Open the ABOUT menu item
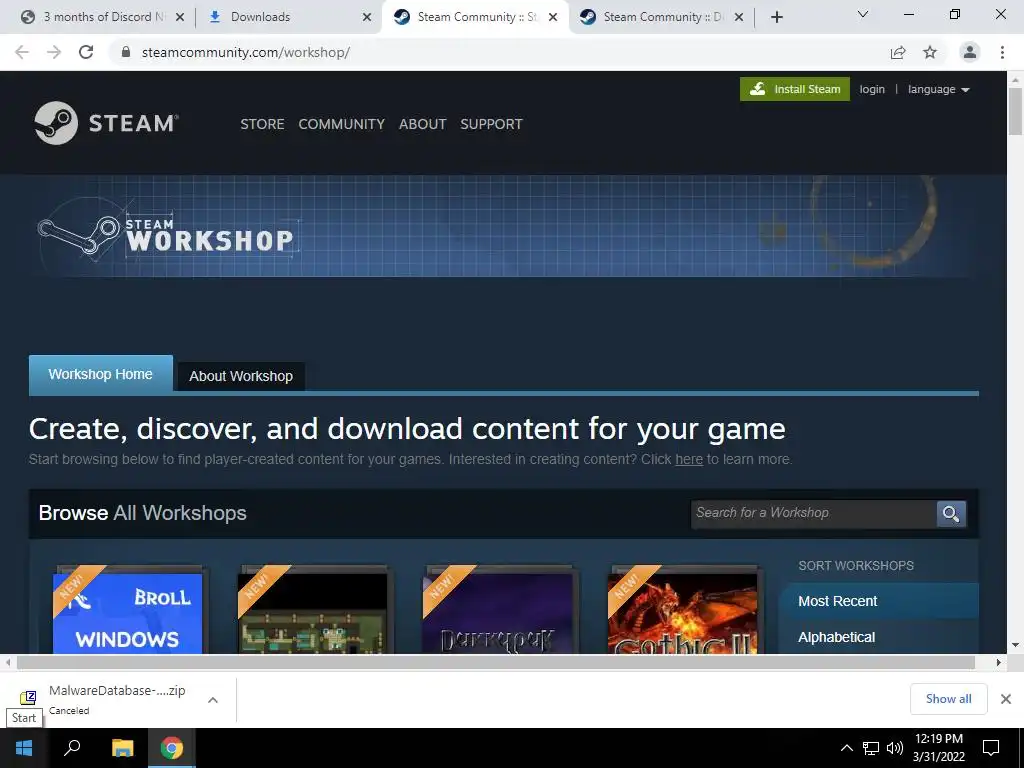 [x=423, y=124]
